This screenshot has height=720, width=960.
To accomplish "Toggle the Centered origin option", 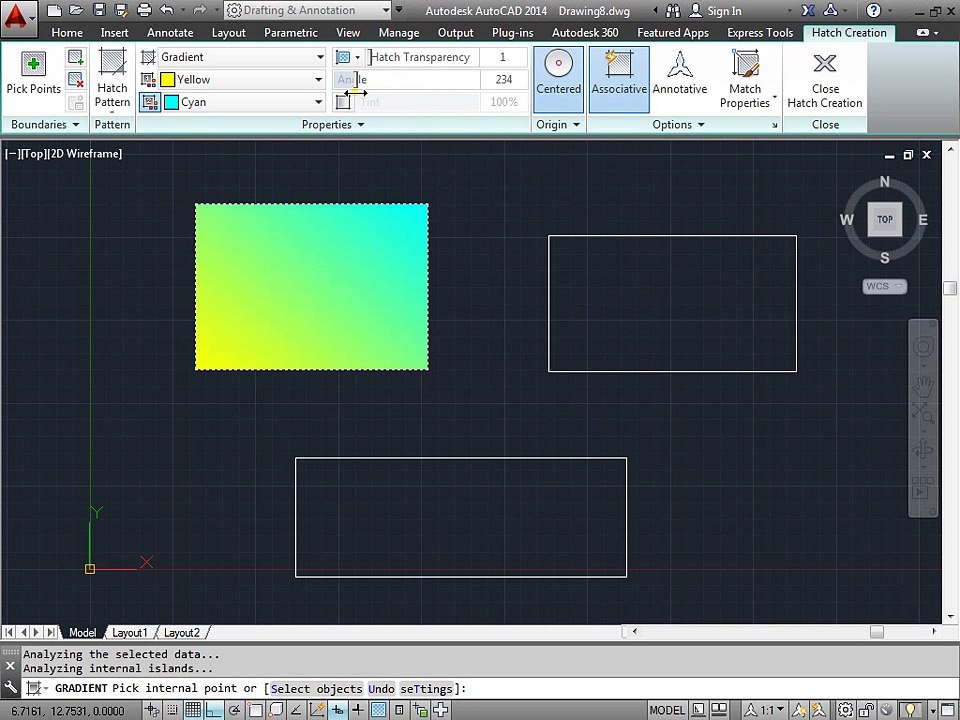I will click(558, 78).
